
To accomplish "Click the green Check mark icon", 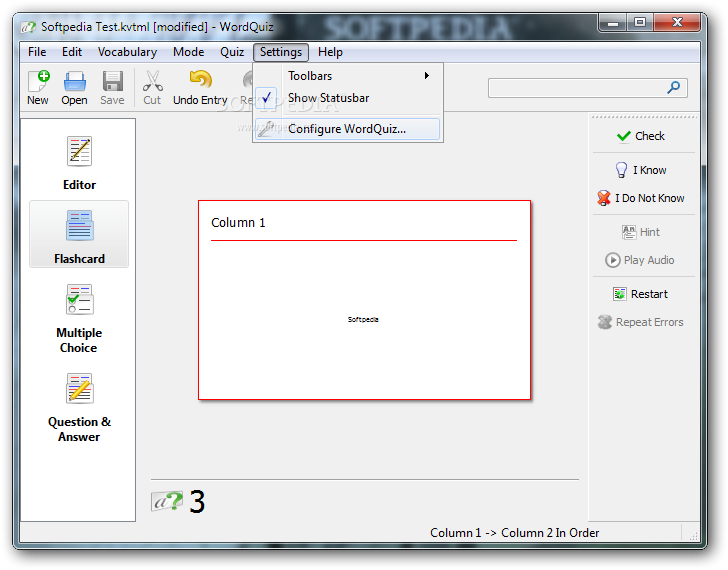I will [x=624, y=136].
